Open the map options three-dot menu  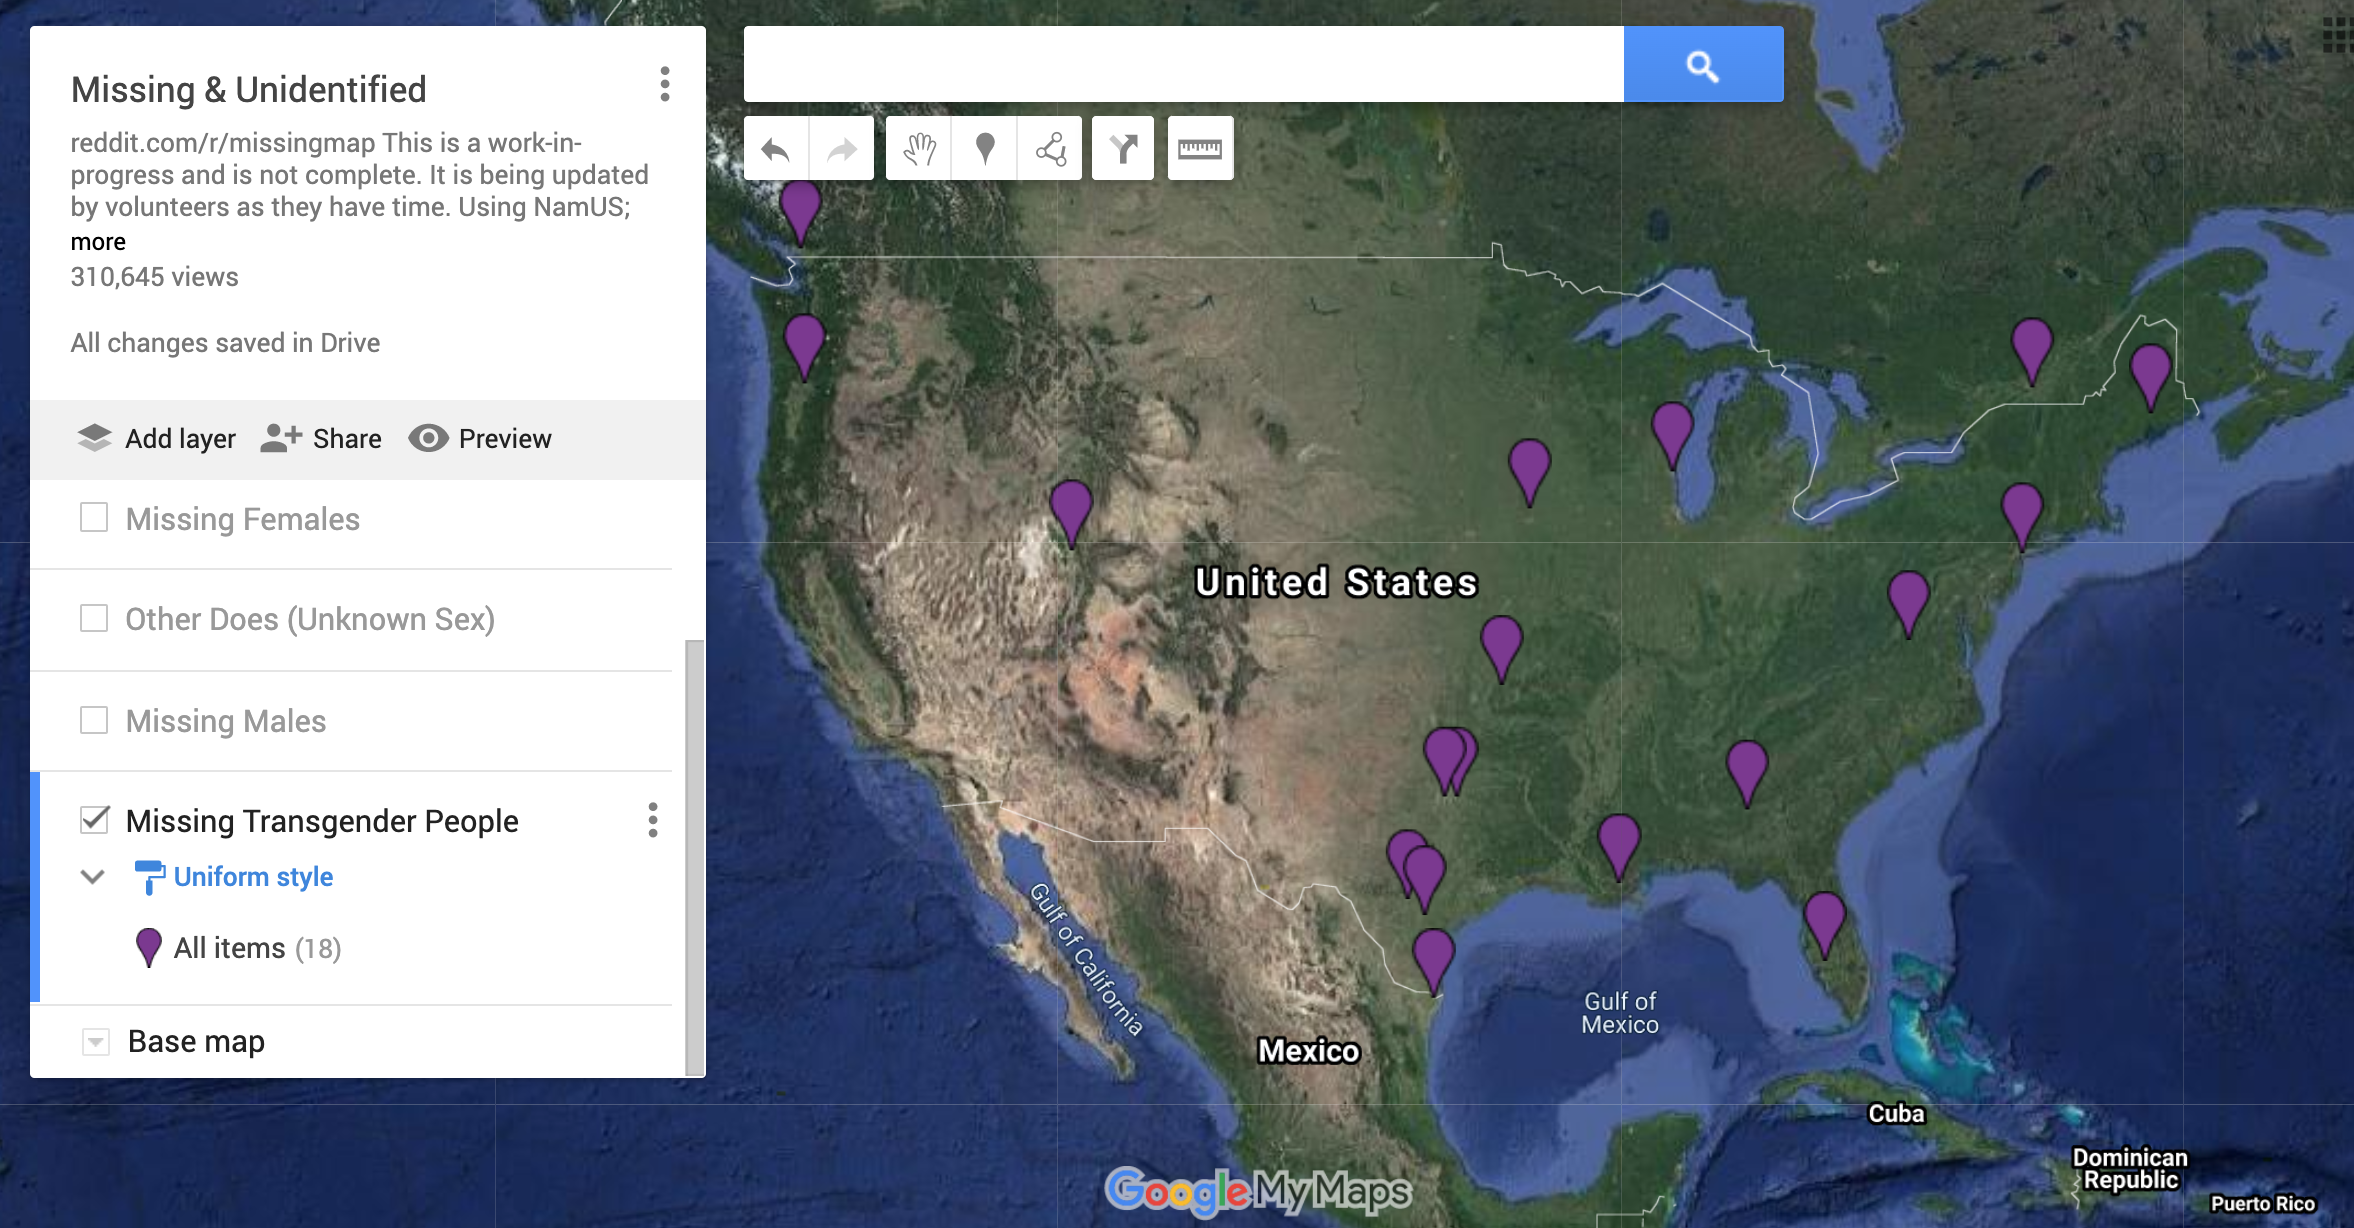(665, 84)
